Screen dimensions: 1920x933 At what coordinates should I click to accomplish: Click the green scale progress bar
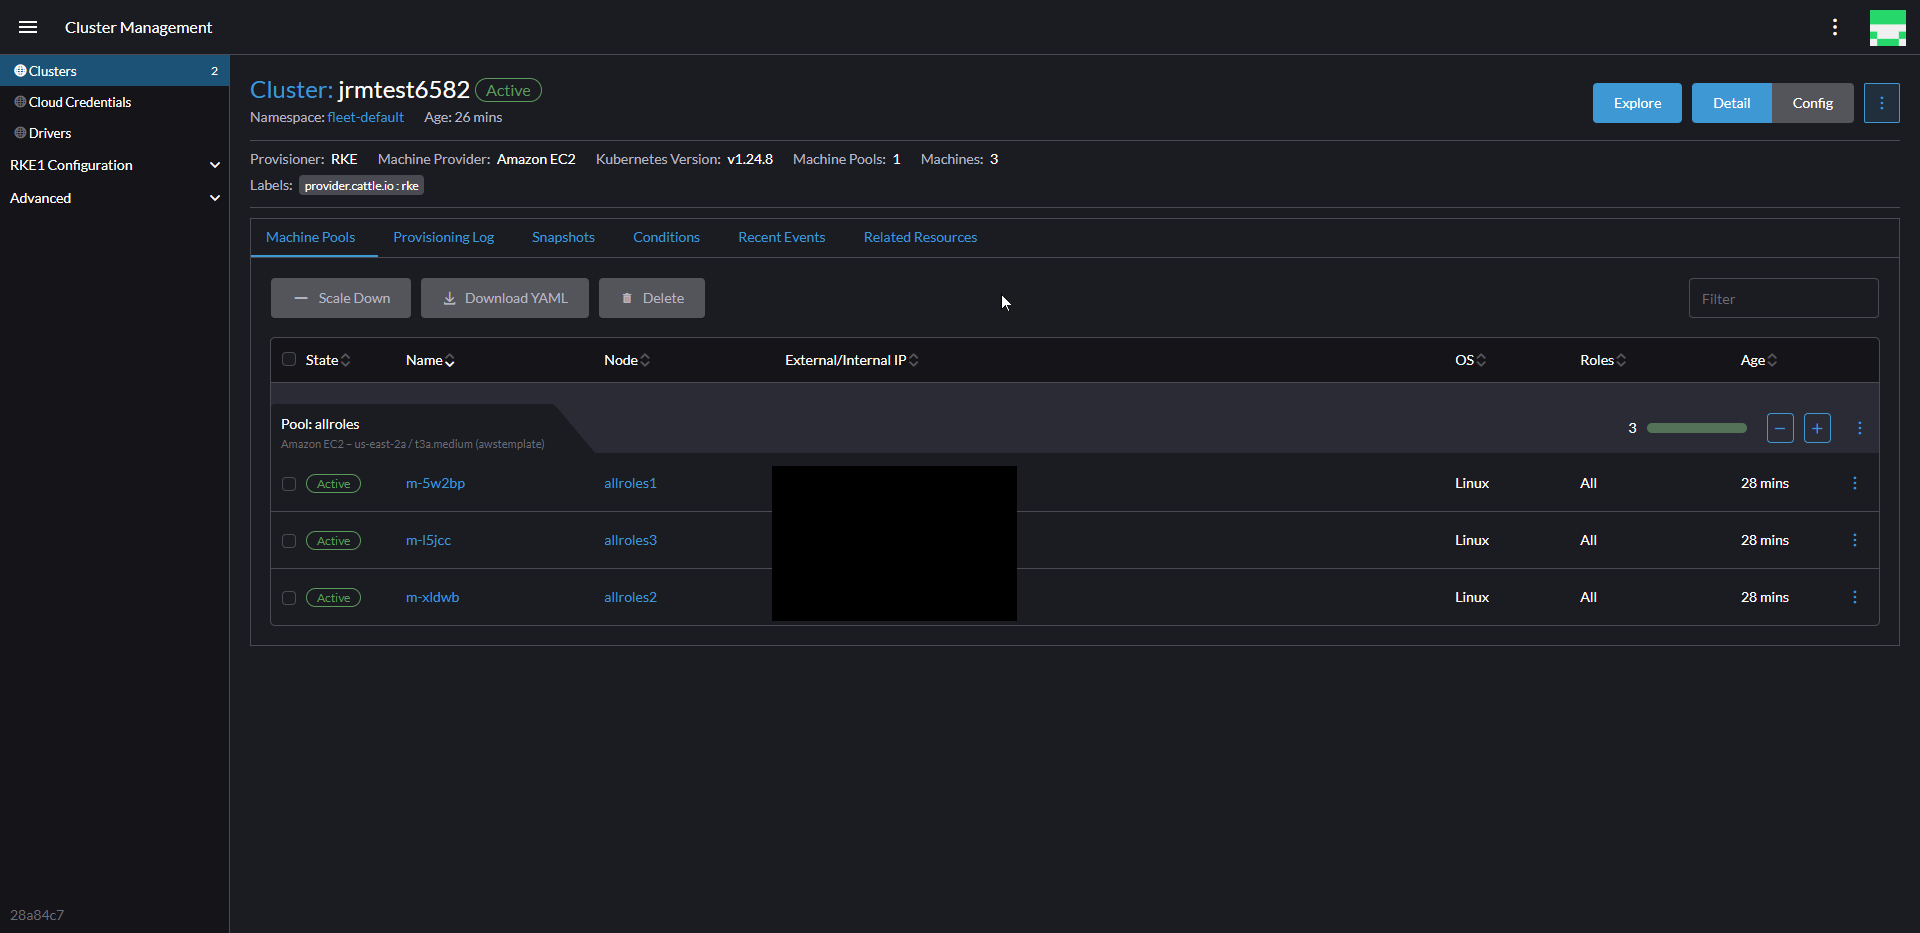click(1697, 428)
